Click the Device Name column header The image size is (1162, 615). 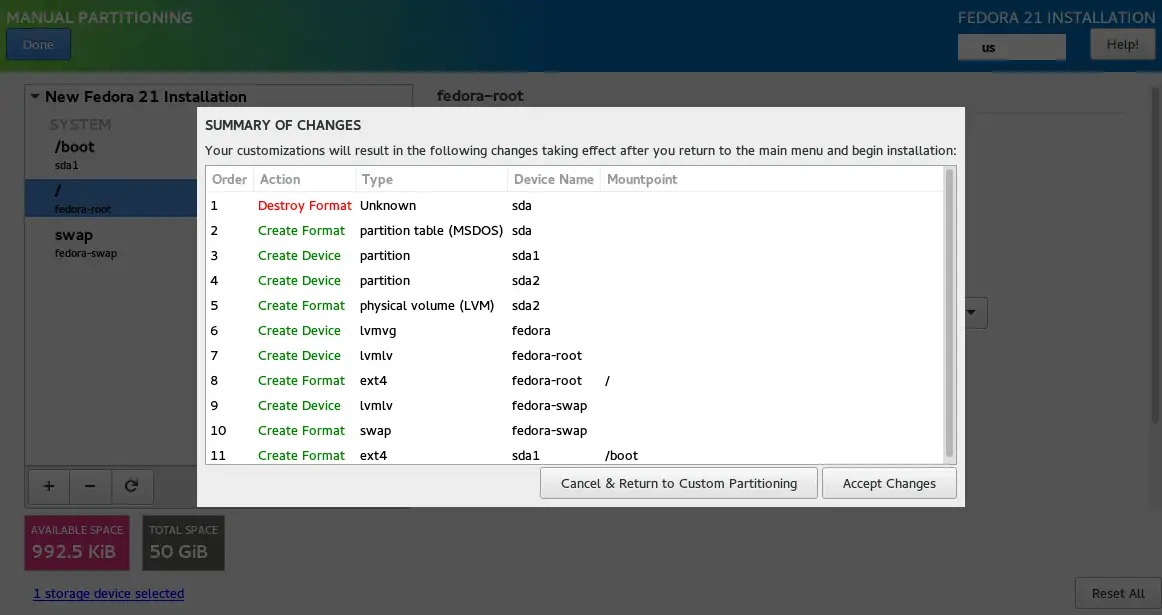pos(554,179)
